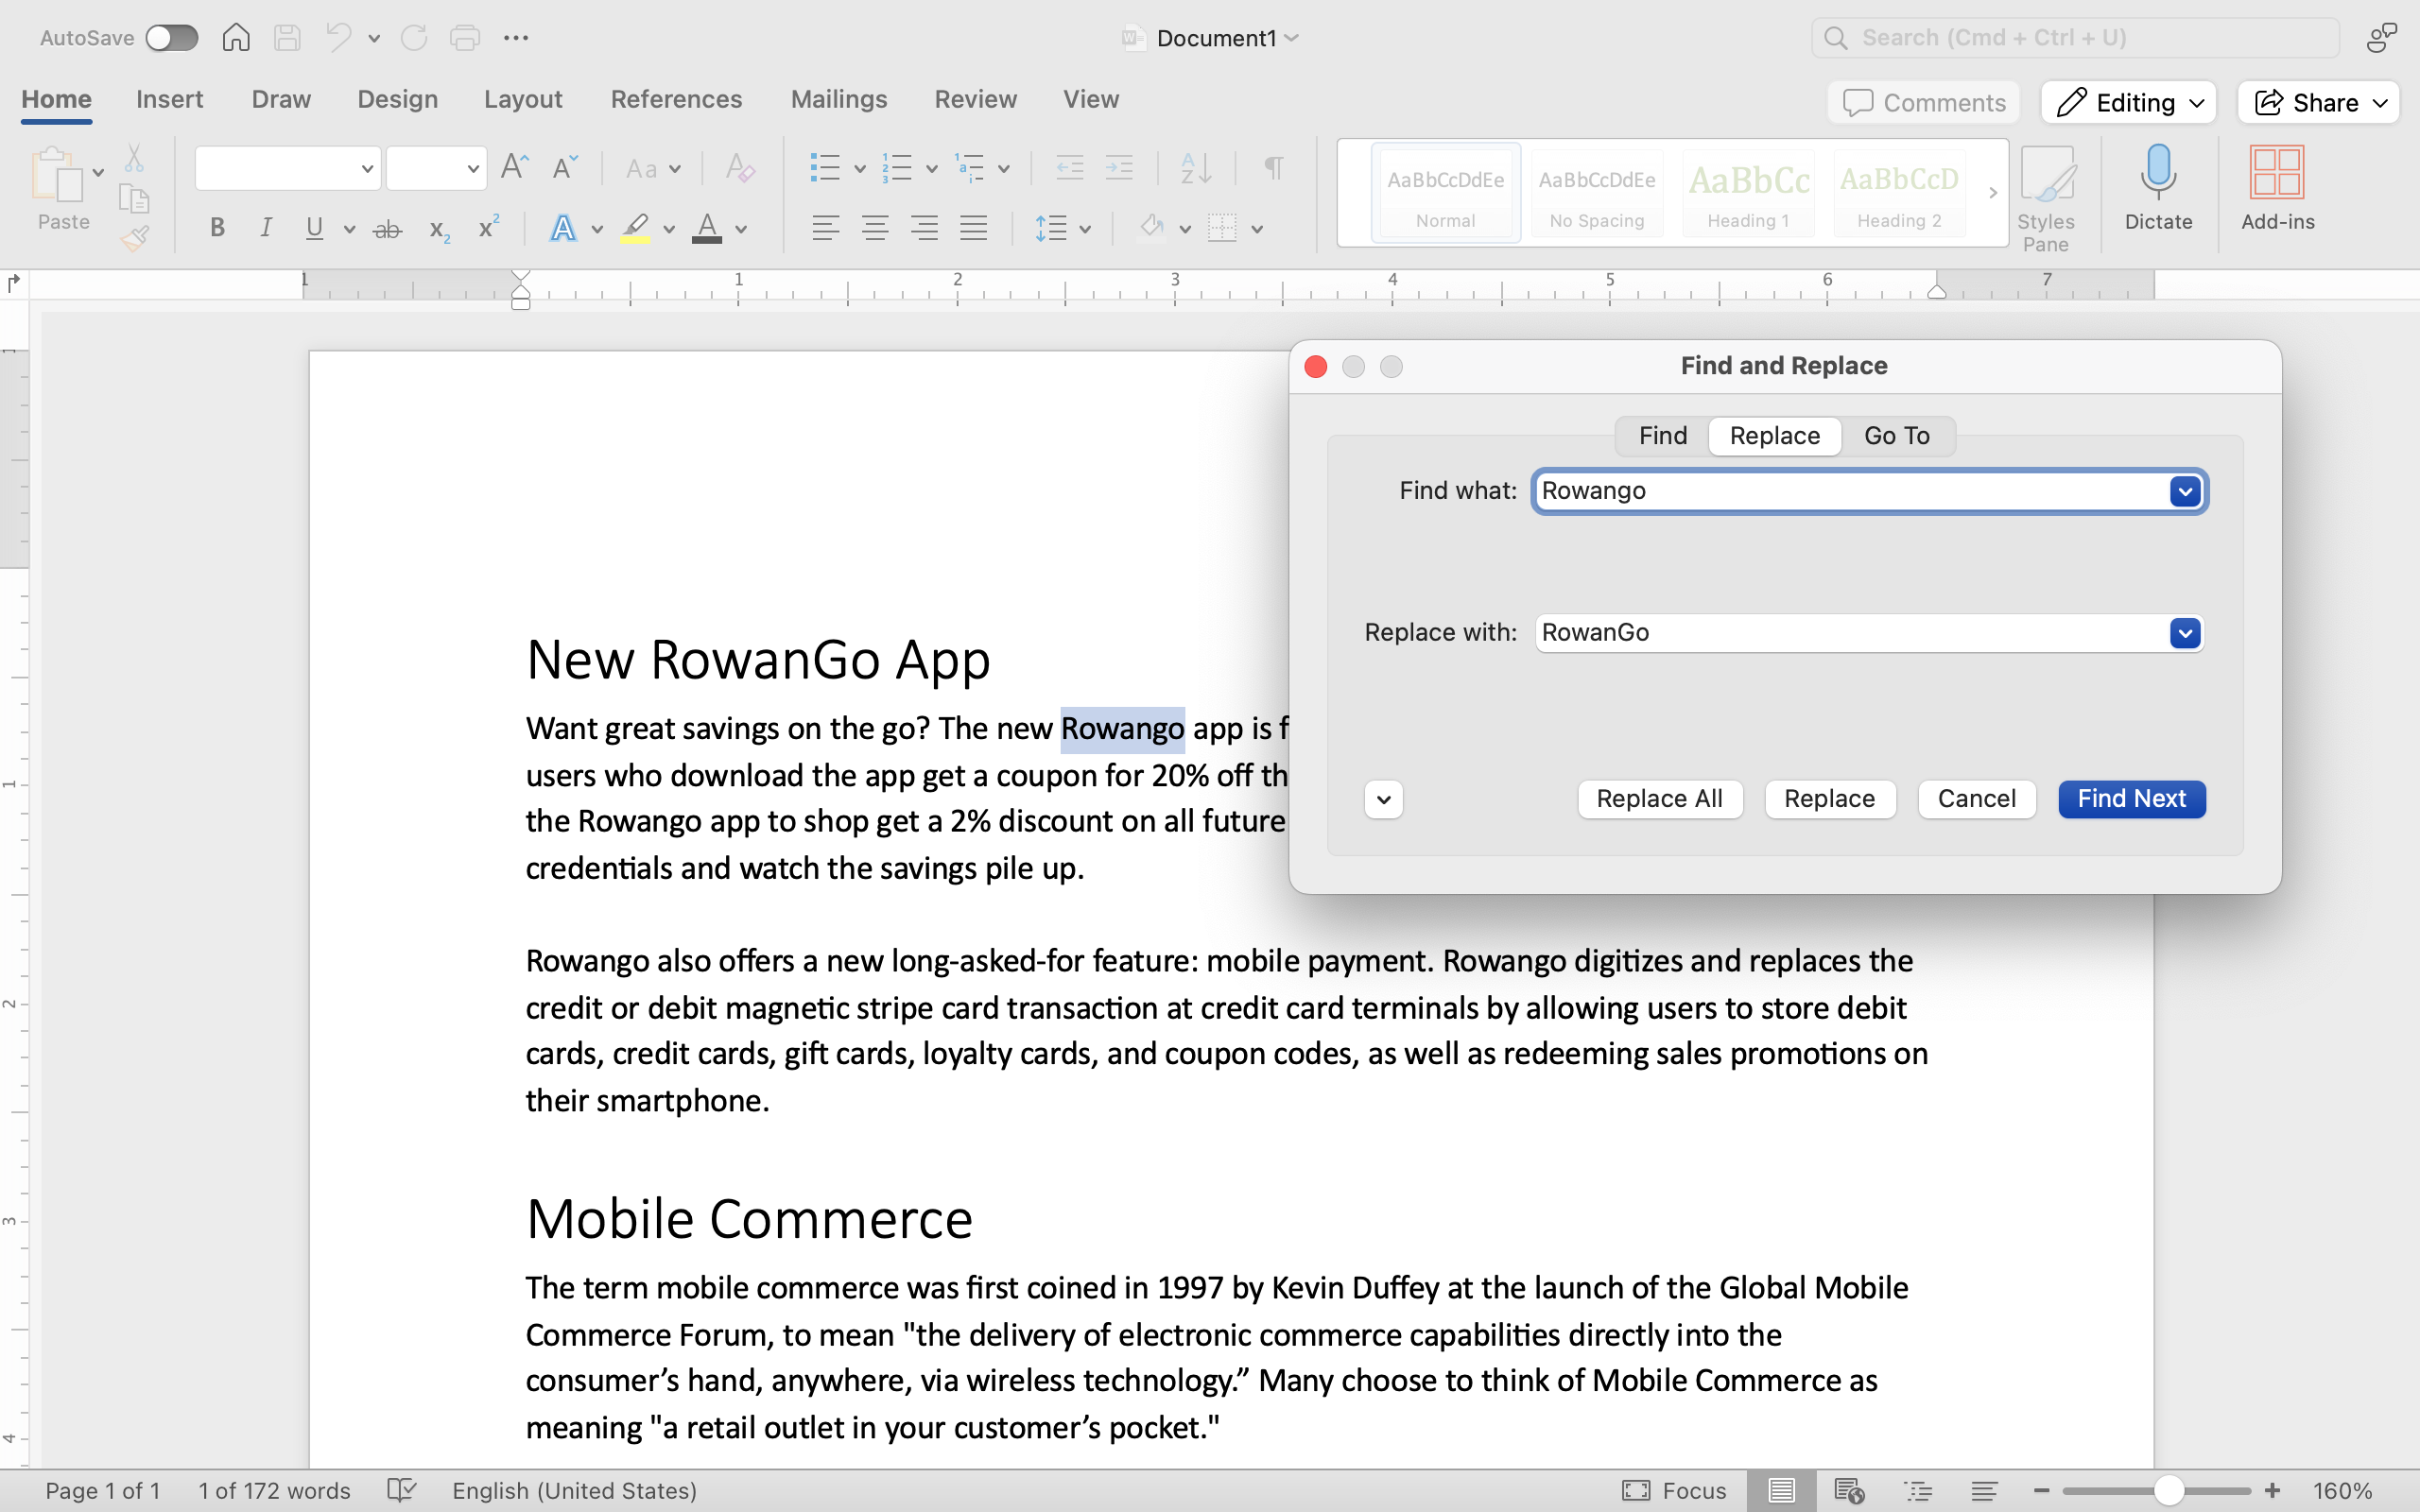This screenshot has height=1512, width=2420.
Task: Increase font size with the large A icon
Action: click(x=514, y=167)
